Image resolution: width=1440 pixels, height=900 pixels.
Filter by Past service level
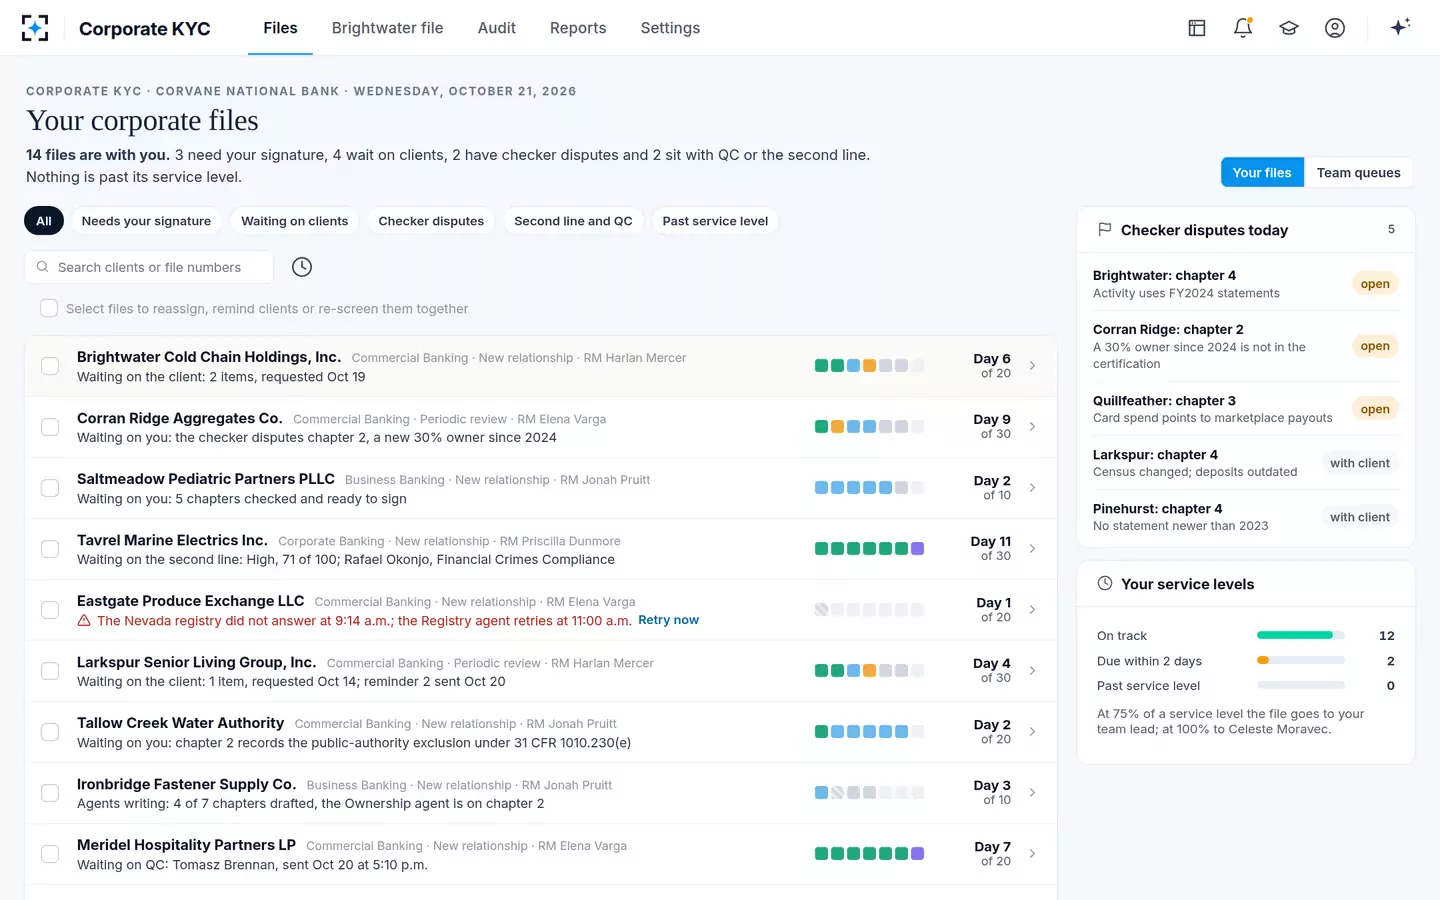(715, 221)
